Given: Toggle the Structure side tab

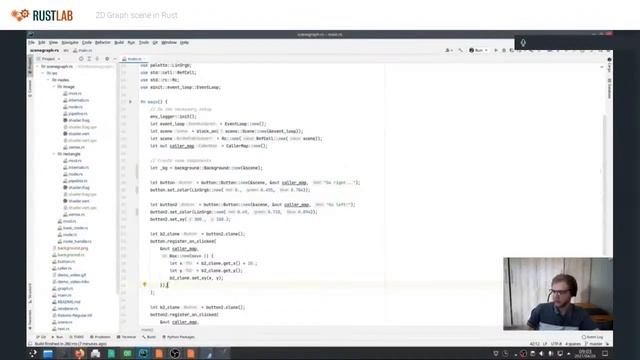Looking at the screenshot, I should coord(30,293).
